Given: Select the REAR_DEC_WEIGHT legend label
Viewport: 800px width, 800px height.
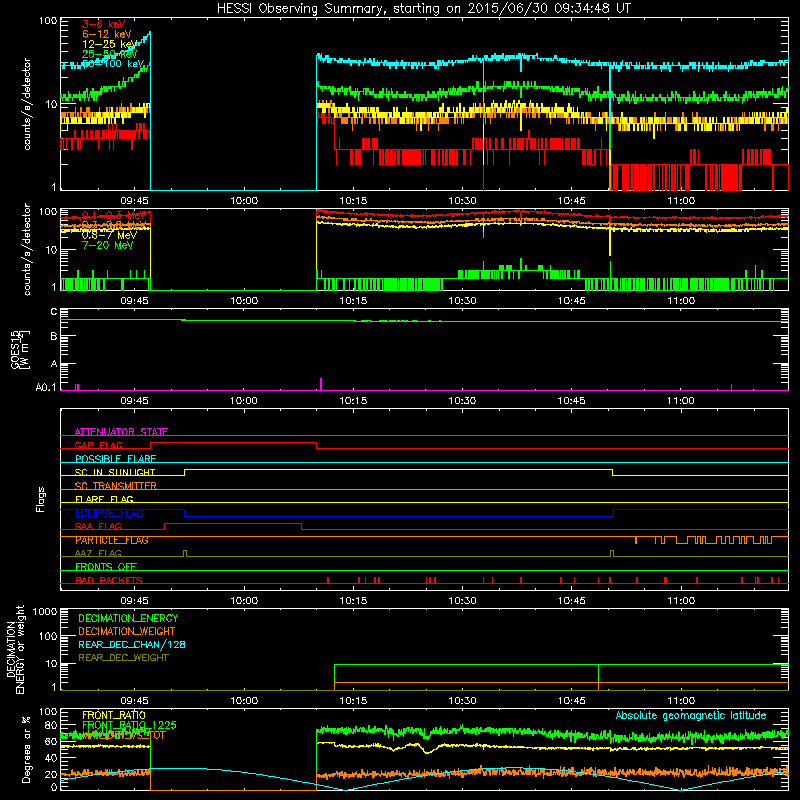Looking at the screenshot, I should [x=123, y=658].
